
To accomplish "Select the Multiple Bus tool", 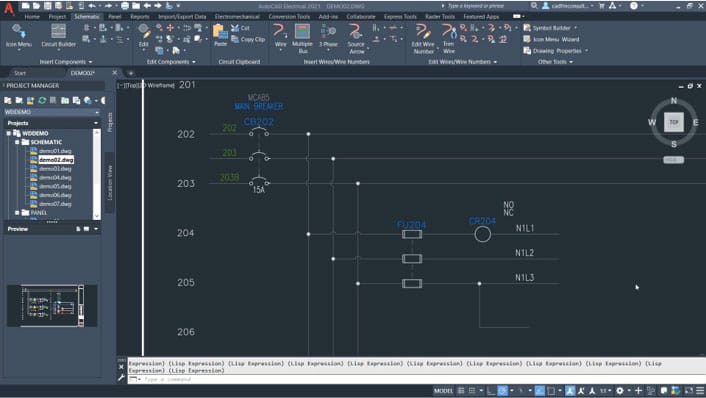I will click(x=302, y=38).
